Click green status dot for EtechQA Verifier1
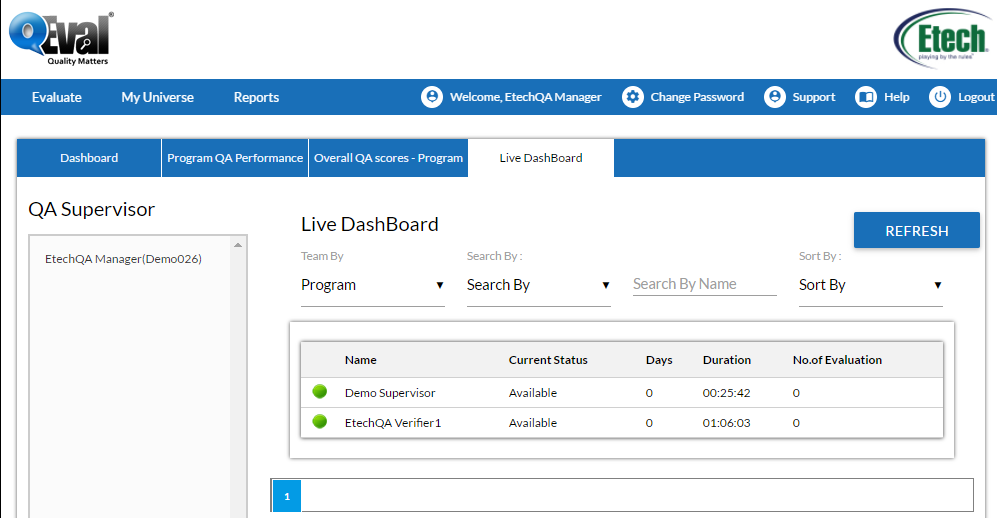997x518 pixels. [x=320, y=421]
